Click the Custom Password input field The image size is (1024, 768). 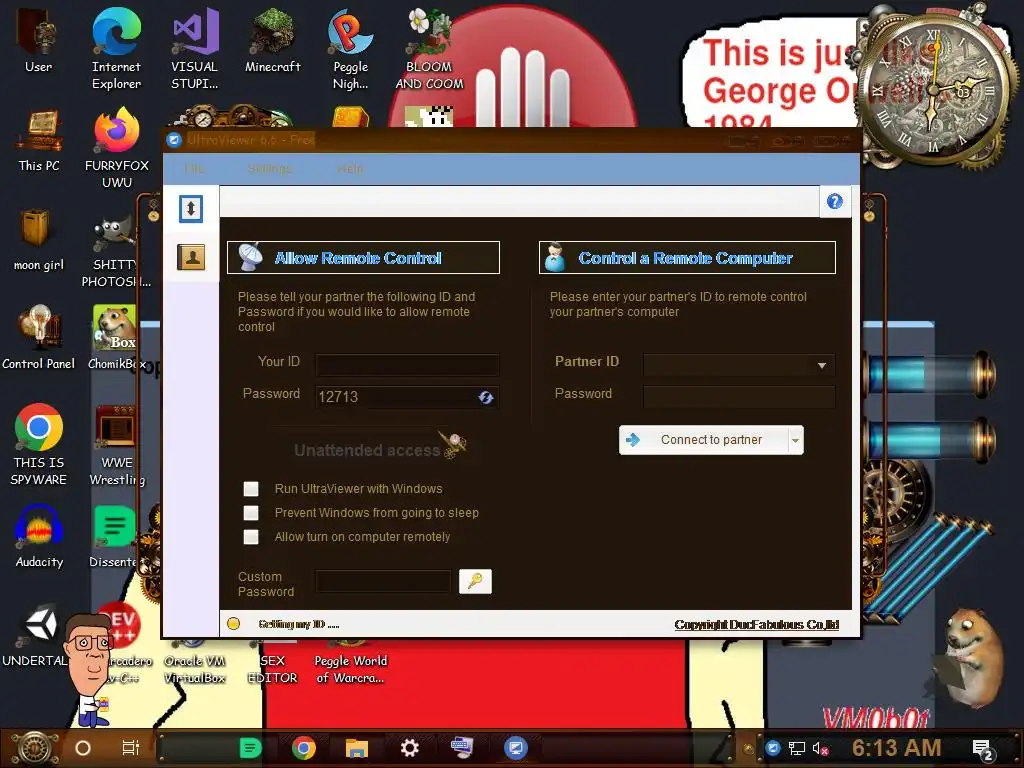click(383, 581)
